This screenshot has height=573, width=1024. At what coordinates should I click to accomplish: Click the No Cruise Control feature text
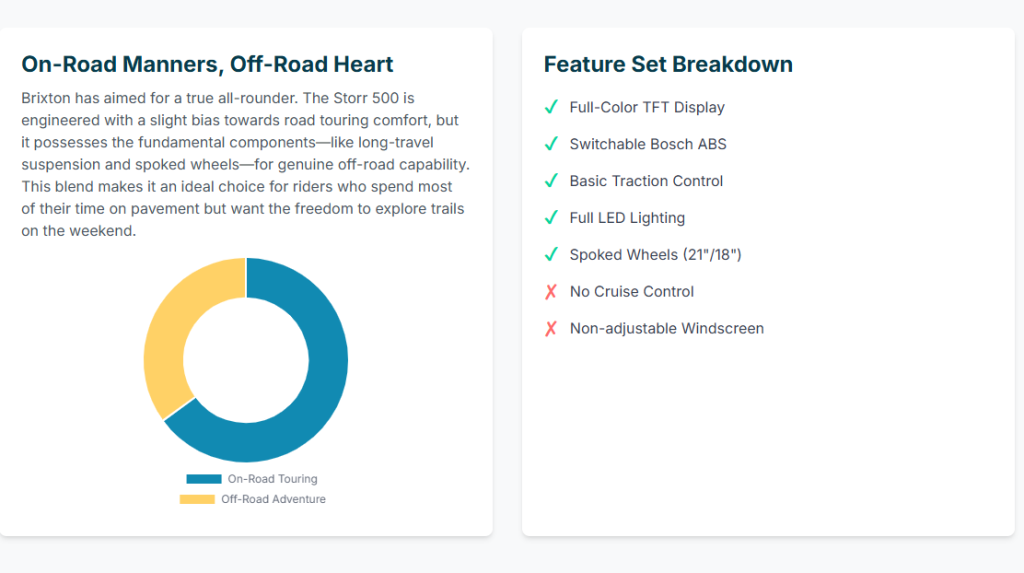(x=631, y=292)
